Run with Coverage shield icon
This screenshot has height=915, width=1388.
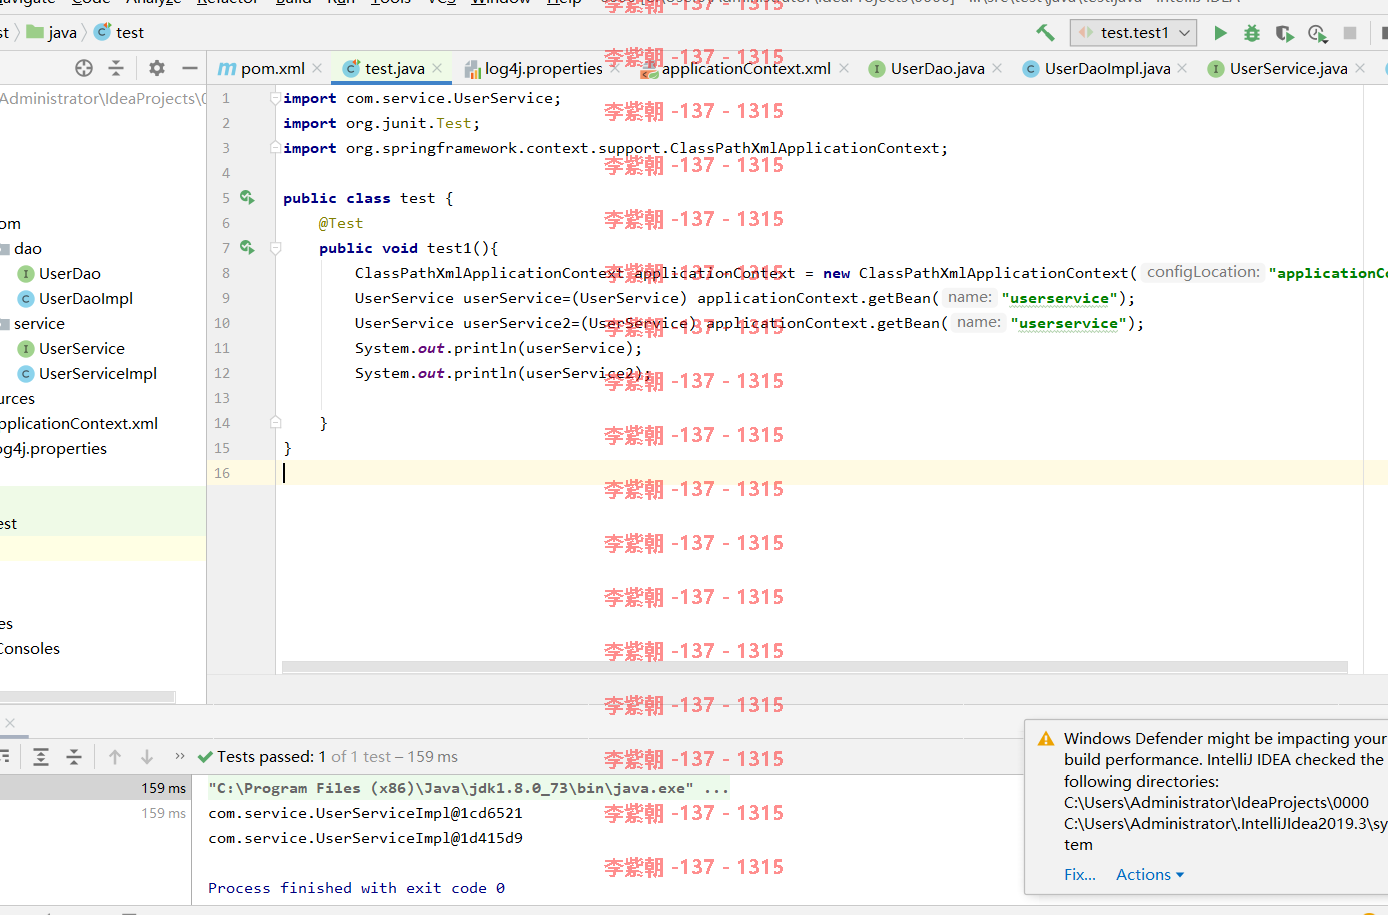pos(1285,33)
